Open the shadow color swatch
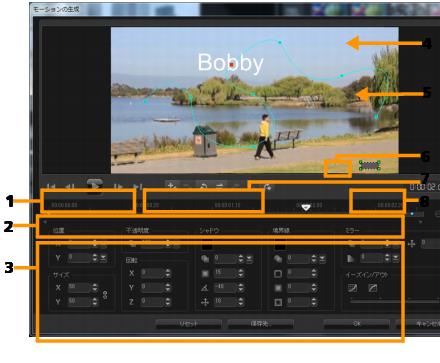The height and width of the screenshot is (363, 440). pos(207,247)
